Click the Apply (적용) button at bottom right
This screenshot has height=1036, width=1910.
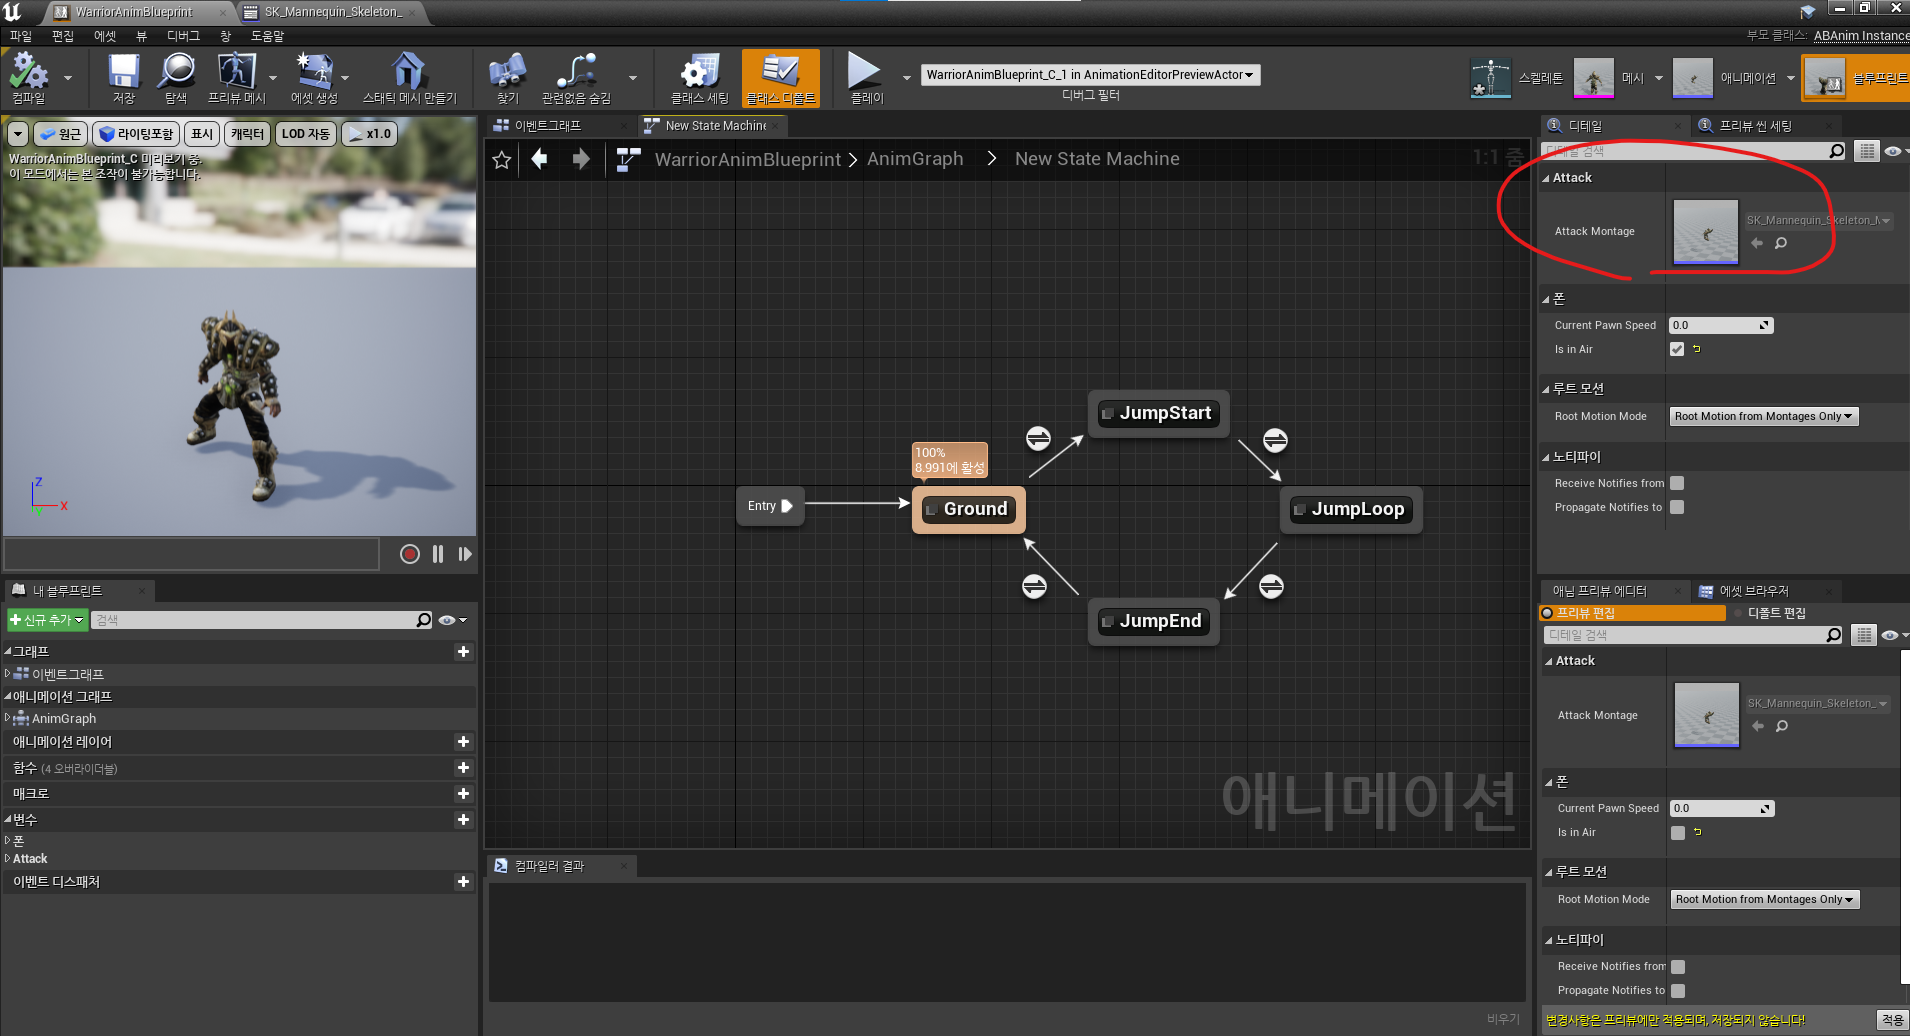tap(1892, 1020)
